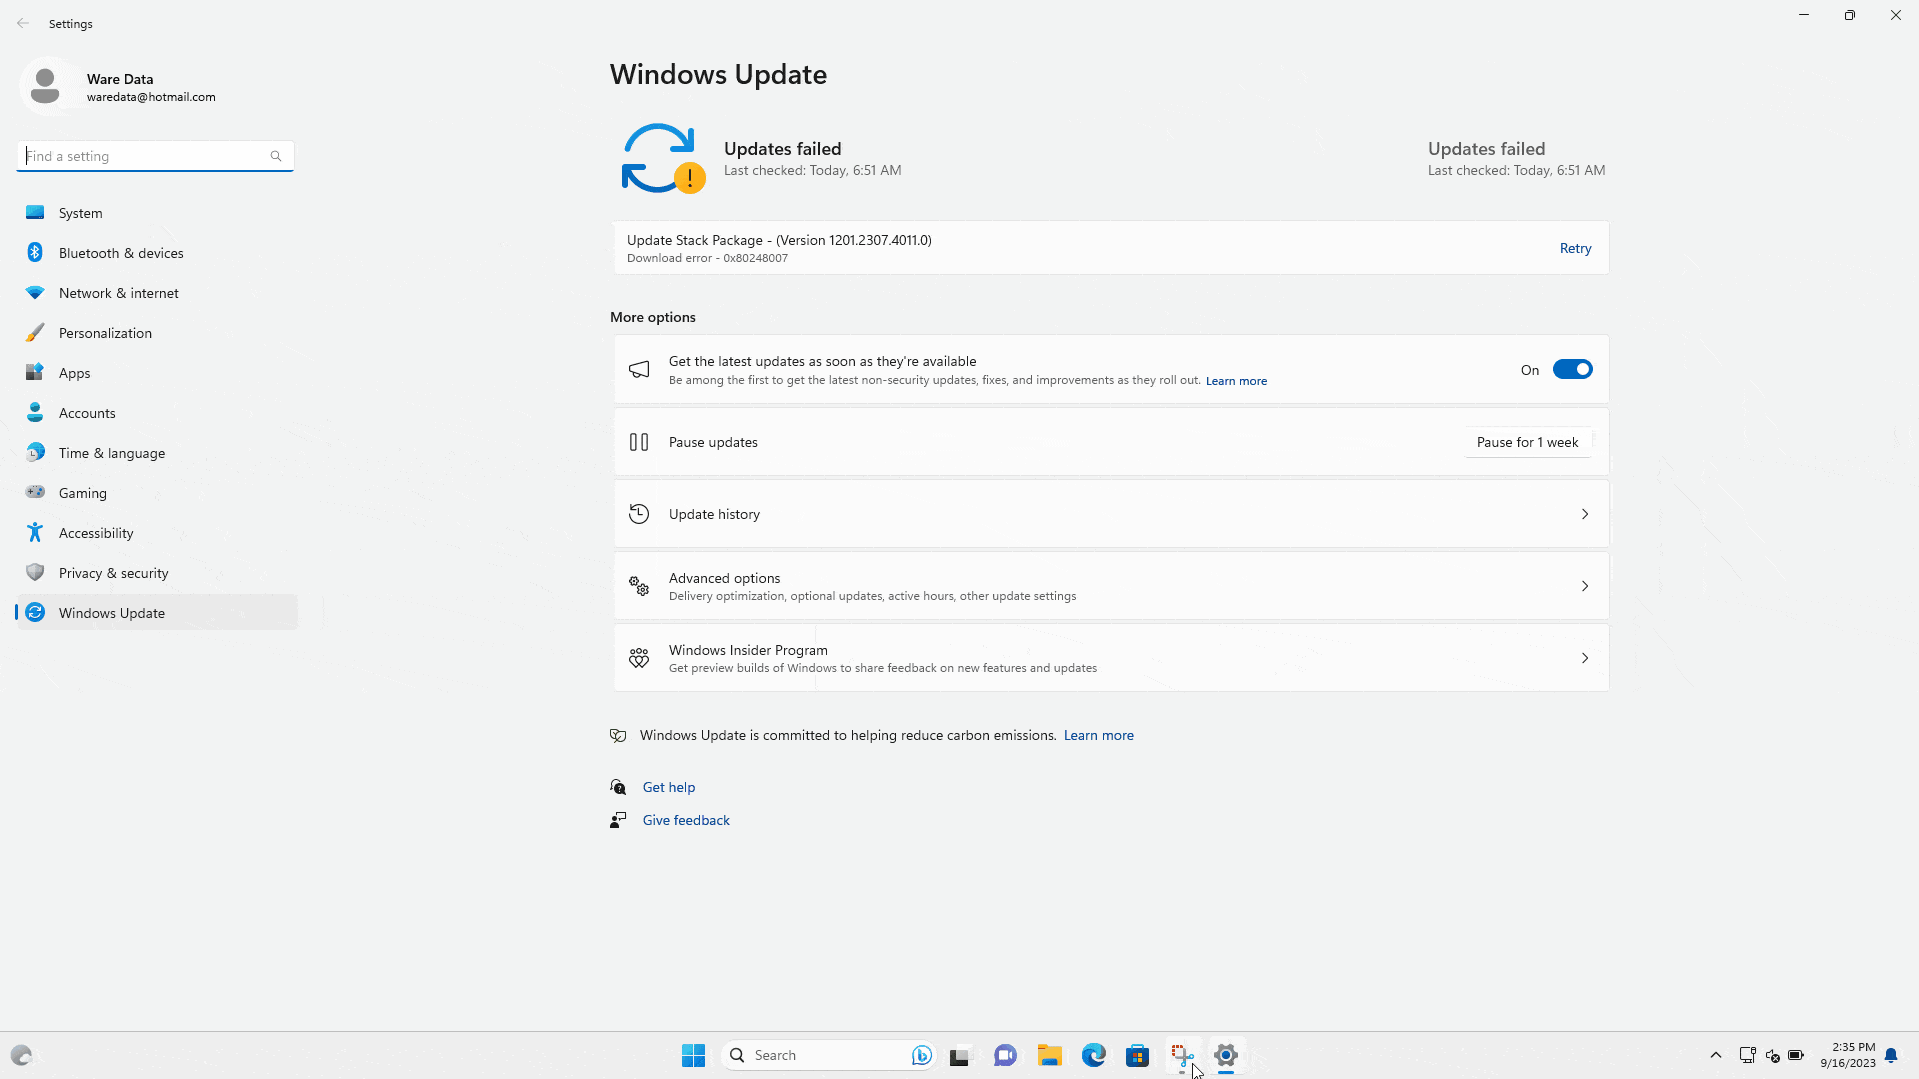Click the Pause updates pause icon
Screen dimensions: 1919x1079
tap(639, 442)
